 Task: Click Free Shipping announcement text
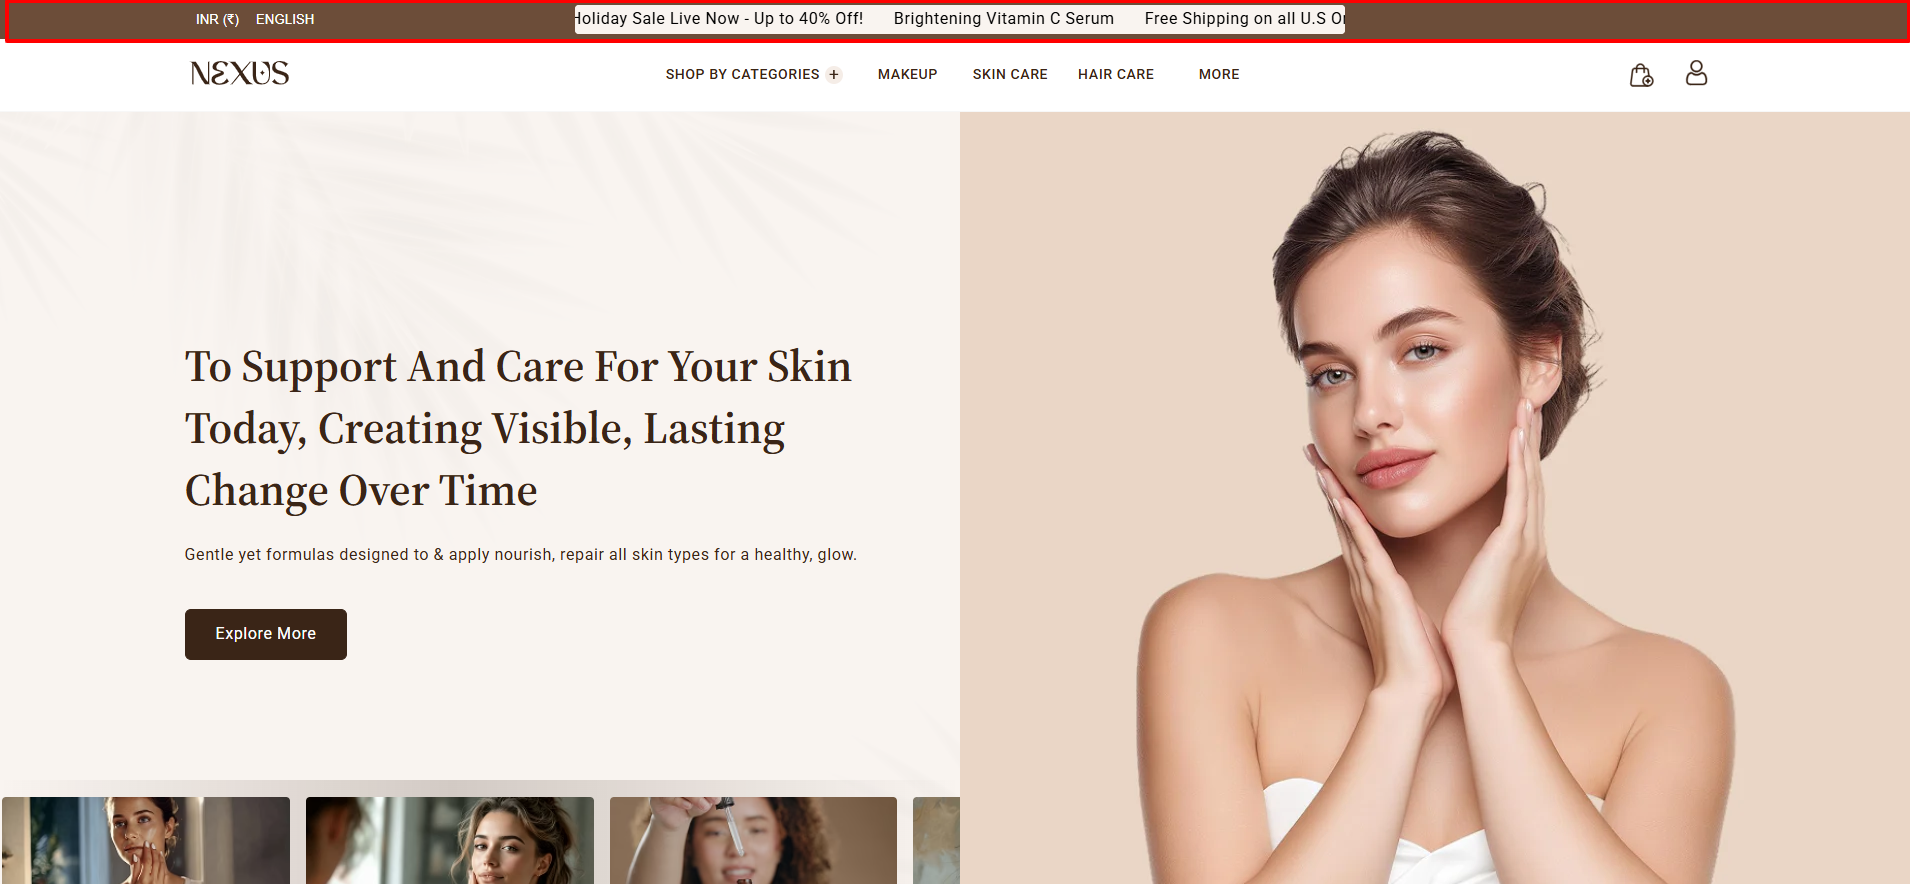click(x=1245, y=19)
